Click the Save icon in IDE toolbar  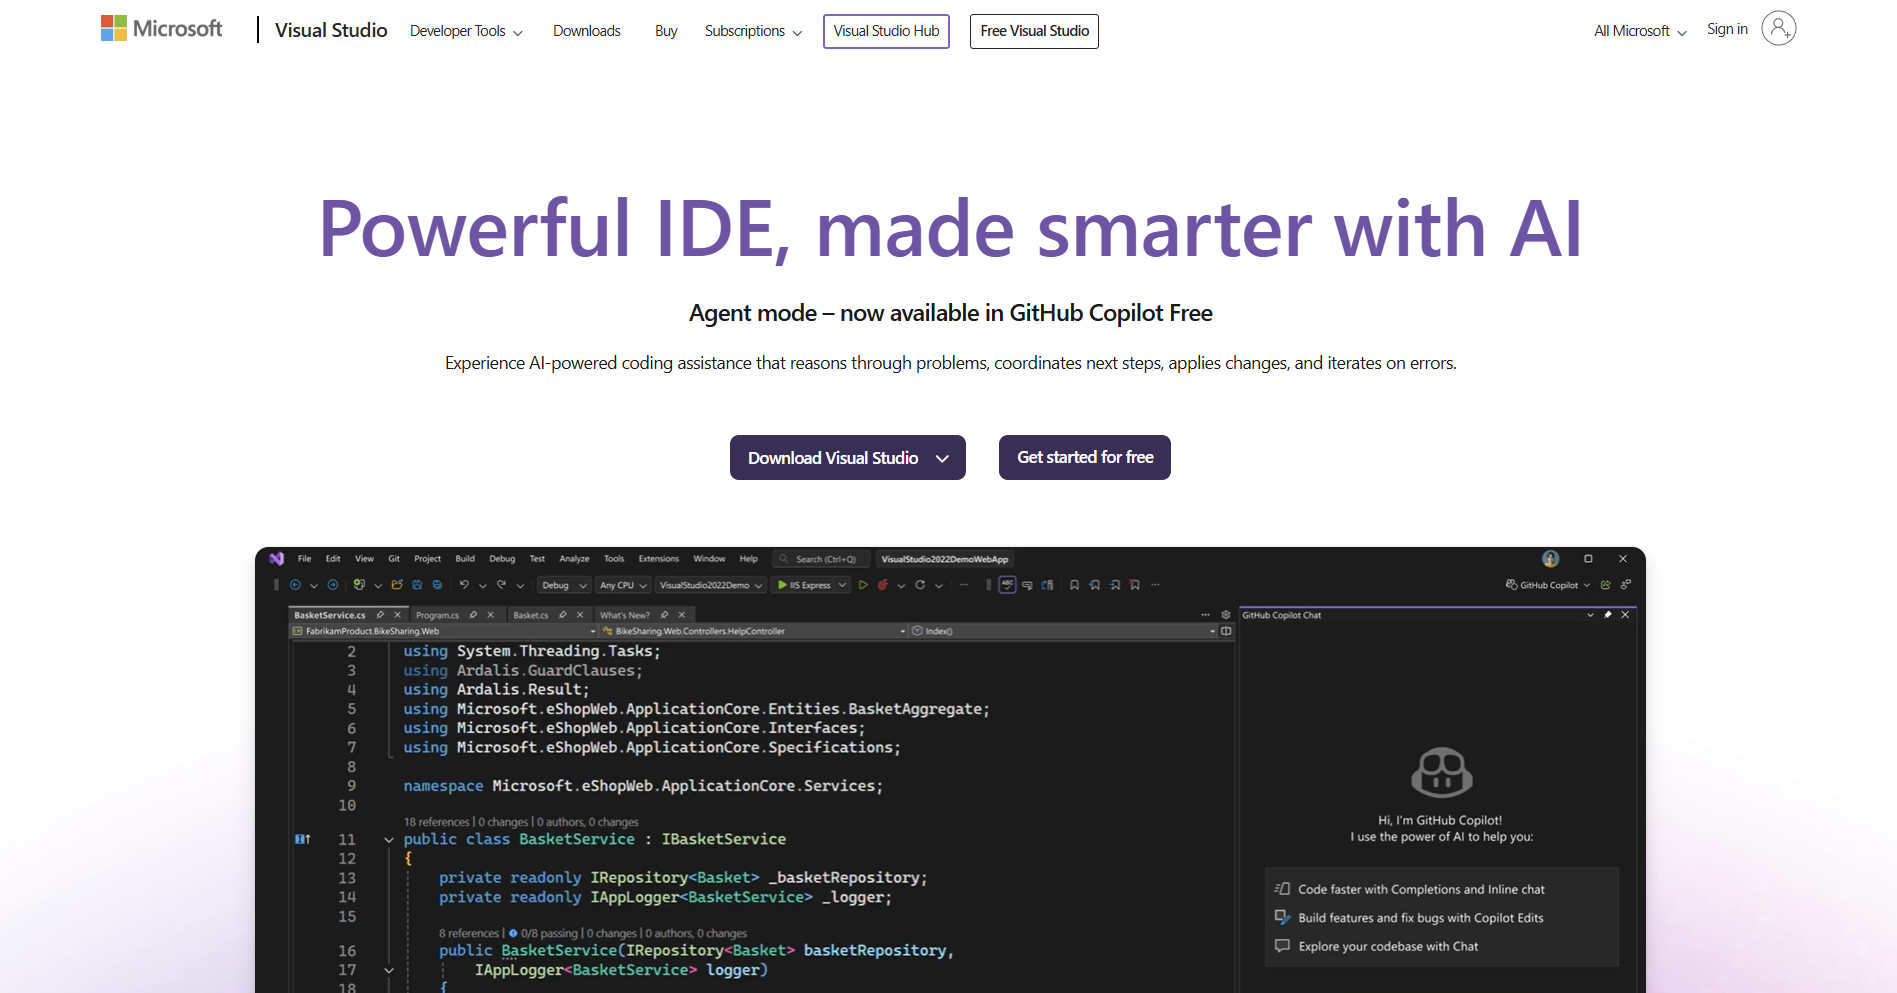click(417, 585)
